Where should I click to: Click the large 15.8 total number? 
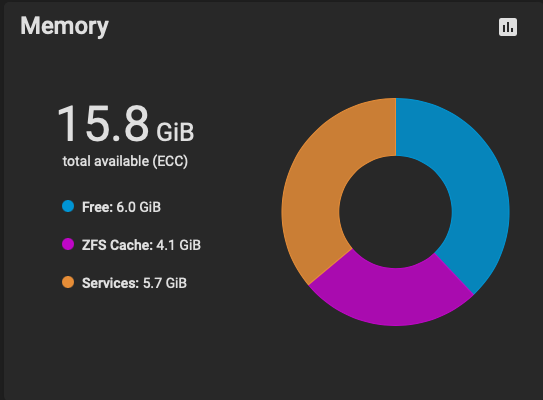pos(103,124)
